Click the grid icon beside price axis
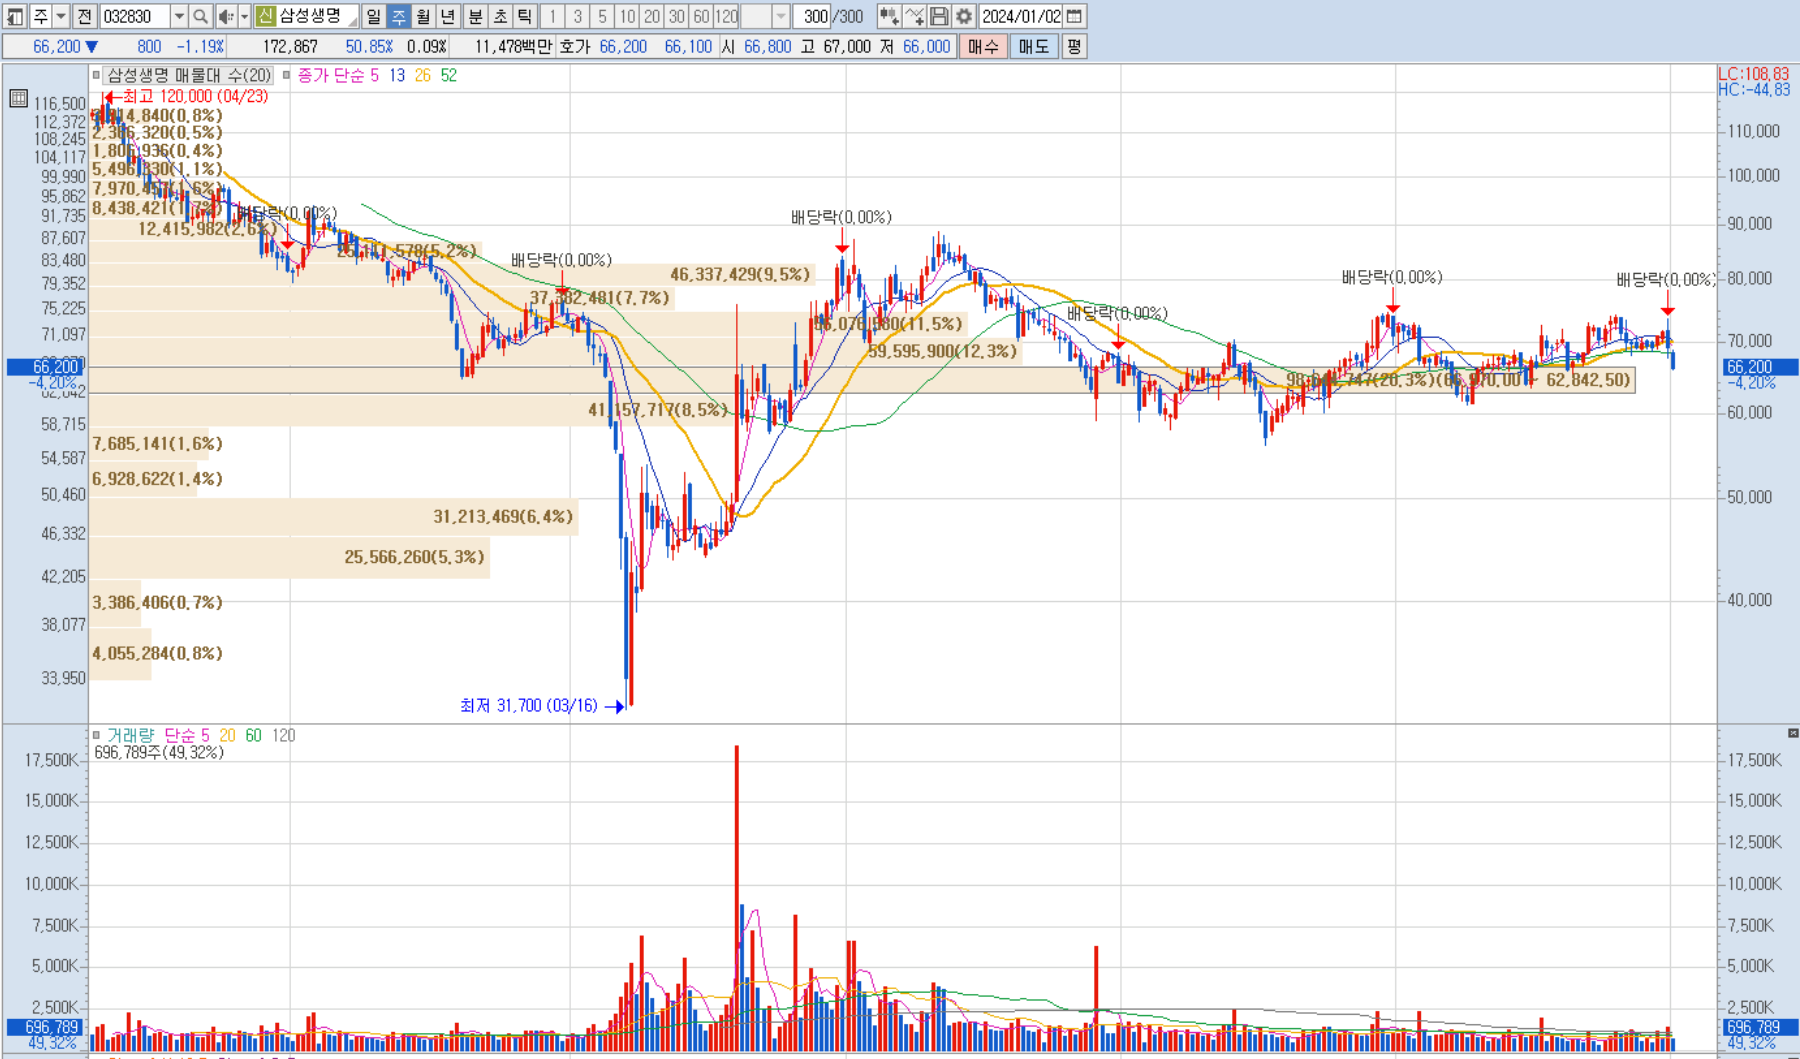This screenshot has width=1800, height=1059. coord(18,98)
